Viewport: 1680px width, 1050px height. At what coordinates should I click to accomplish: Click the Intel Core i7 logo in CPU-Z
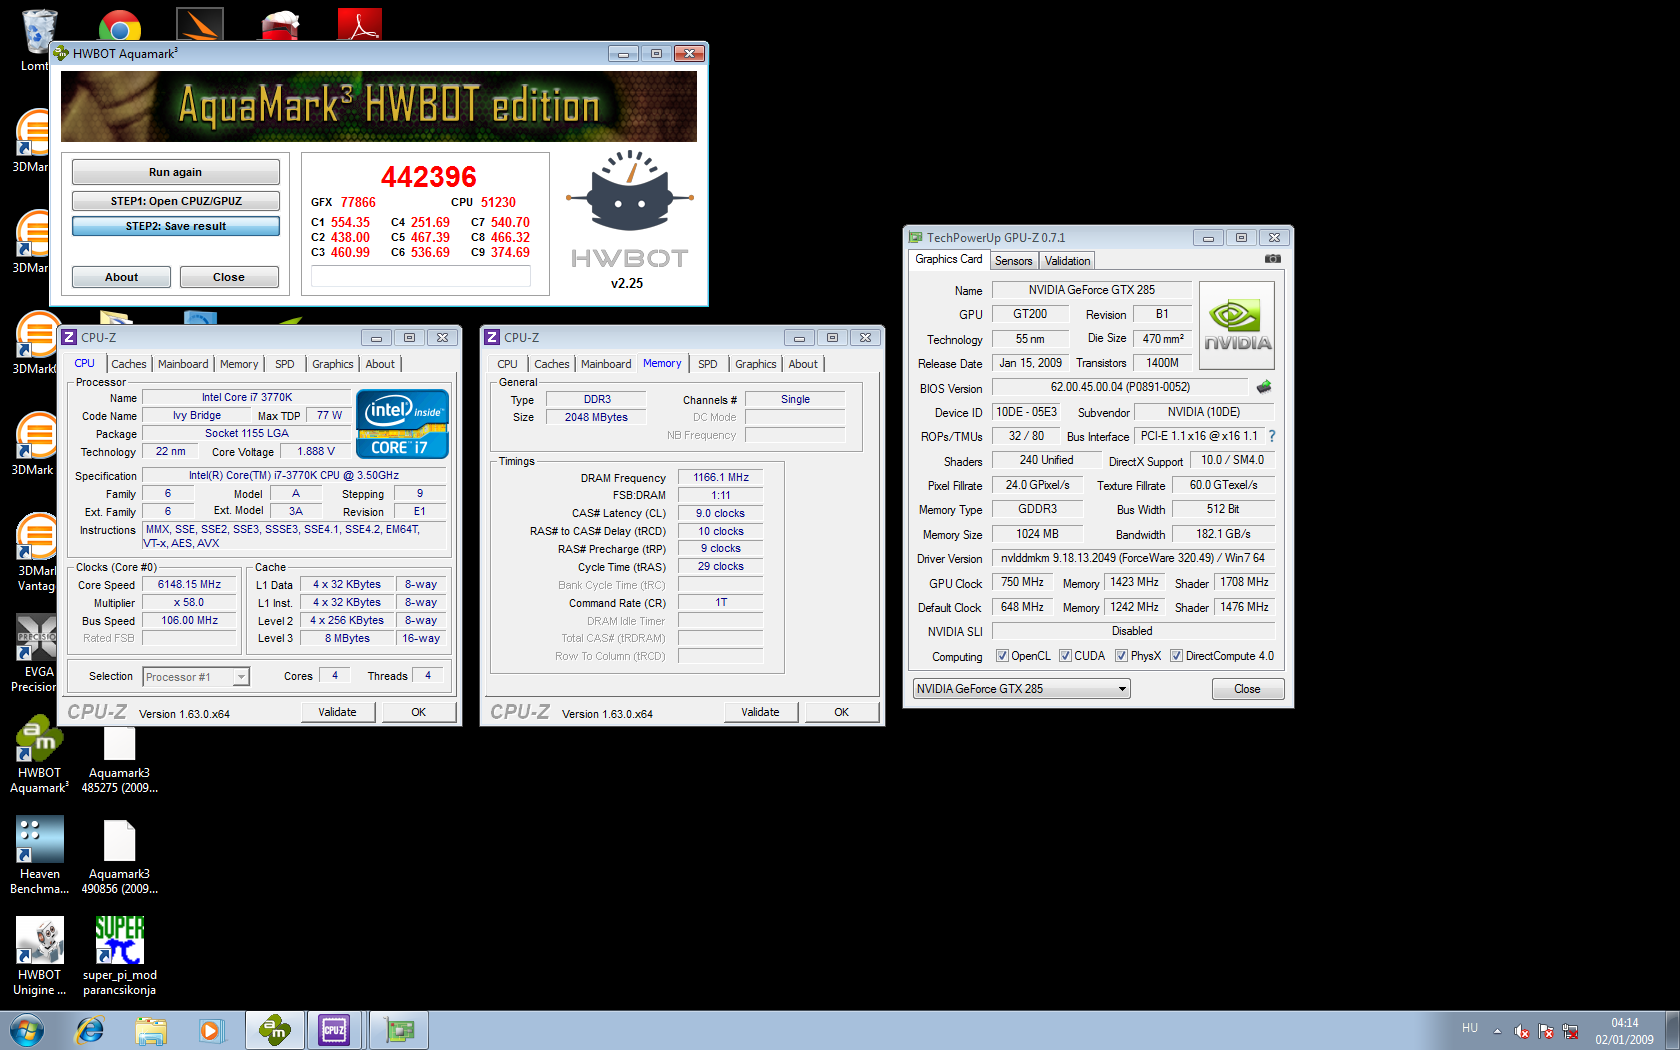click(402, 424)
